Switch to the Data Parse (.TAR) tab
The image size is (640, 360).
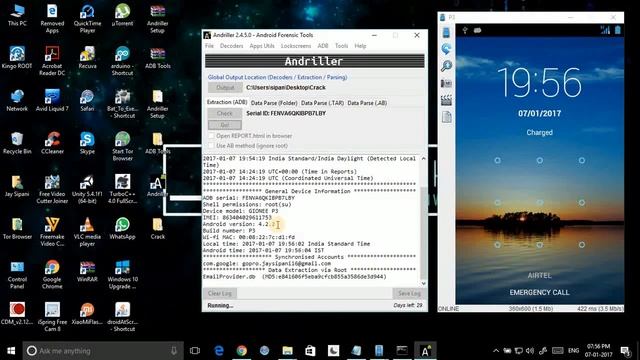point(322,103)
